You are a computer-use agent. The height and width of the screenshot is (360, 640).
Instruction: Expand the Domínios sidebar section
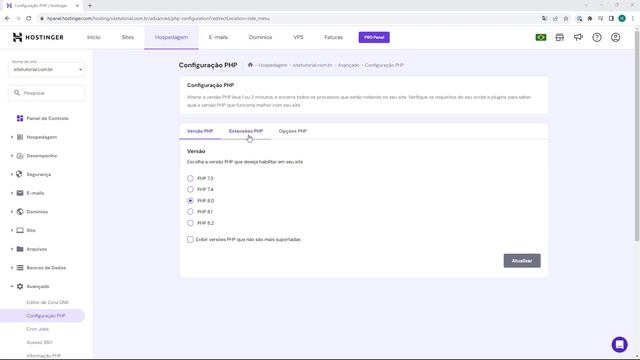(11, 212)
